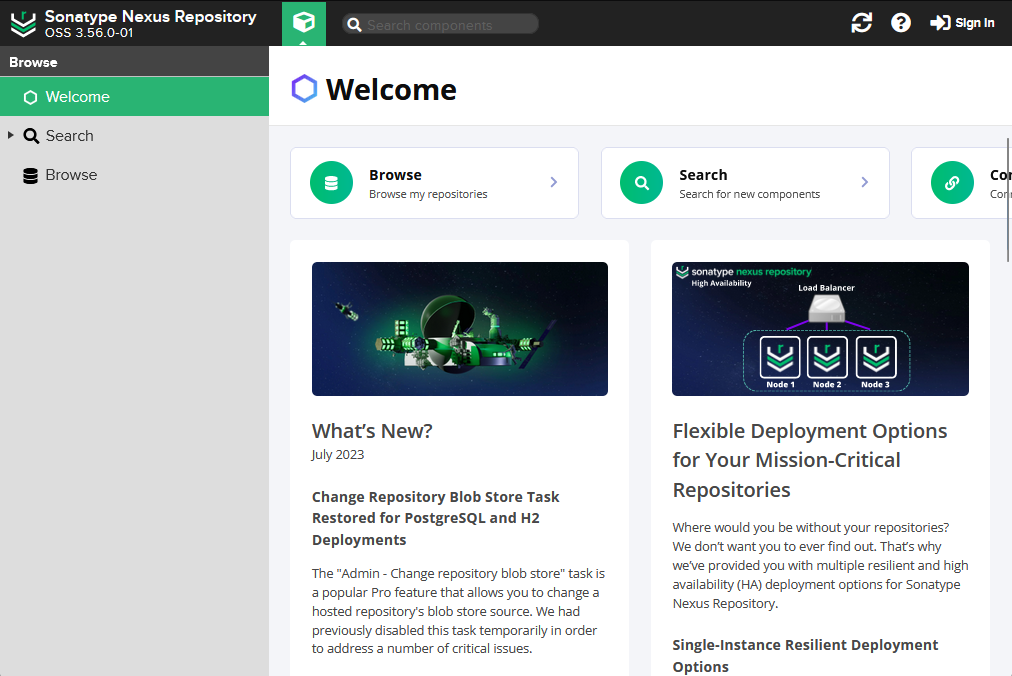Click the Sonatype Nexus logo icon

coord(23,23)
